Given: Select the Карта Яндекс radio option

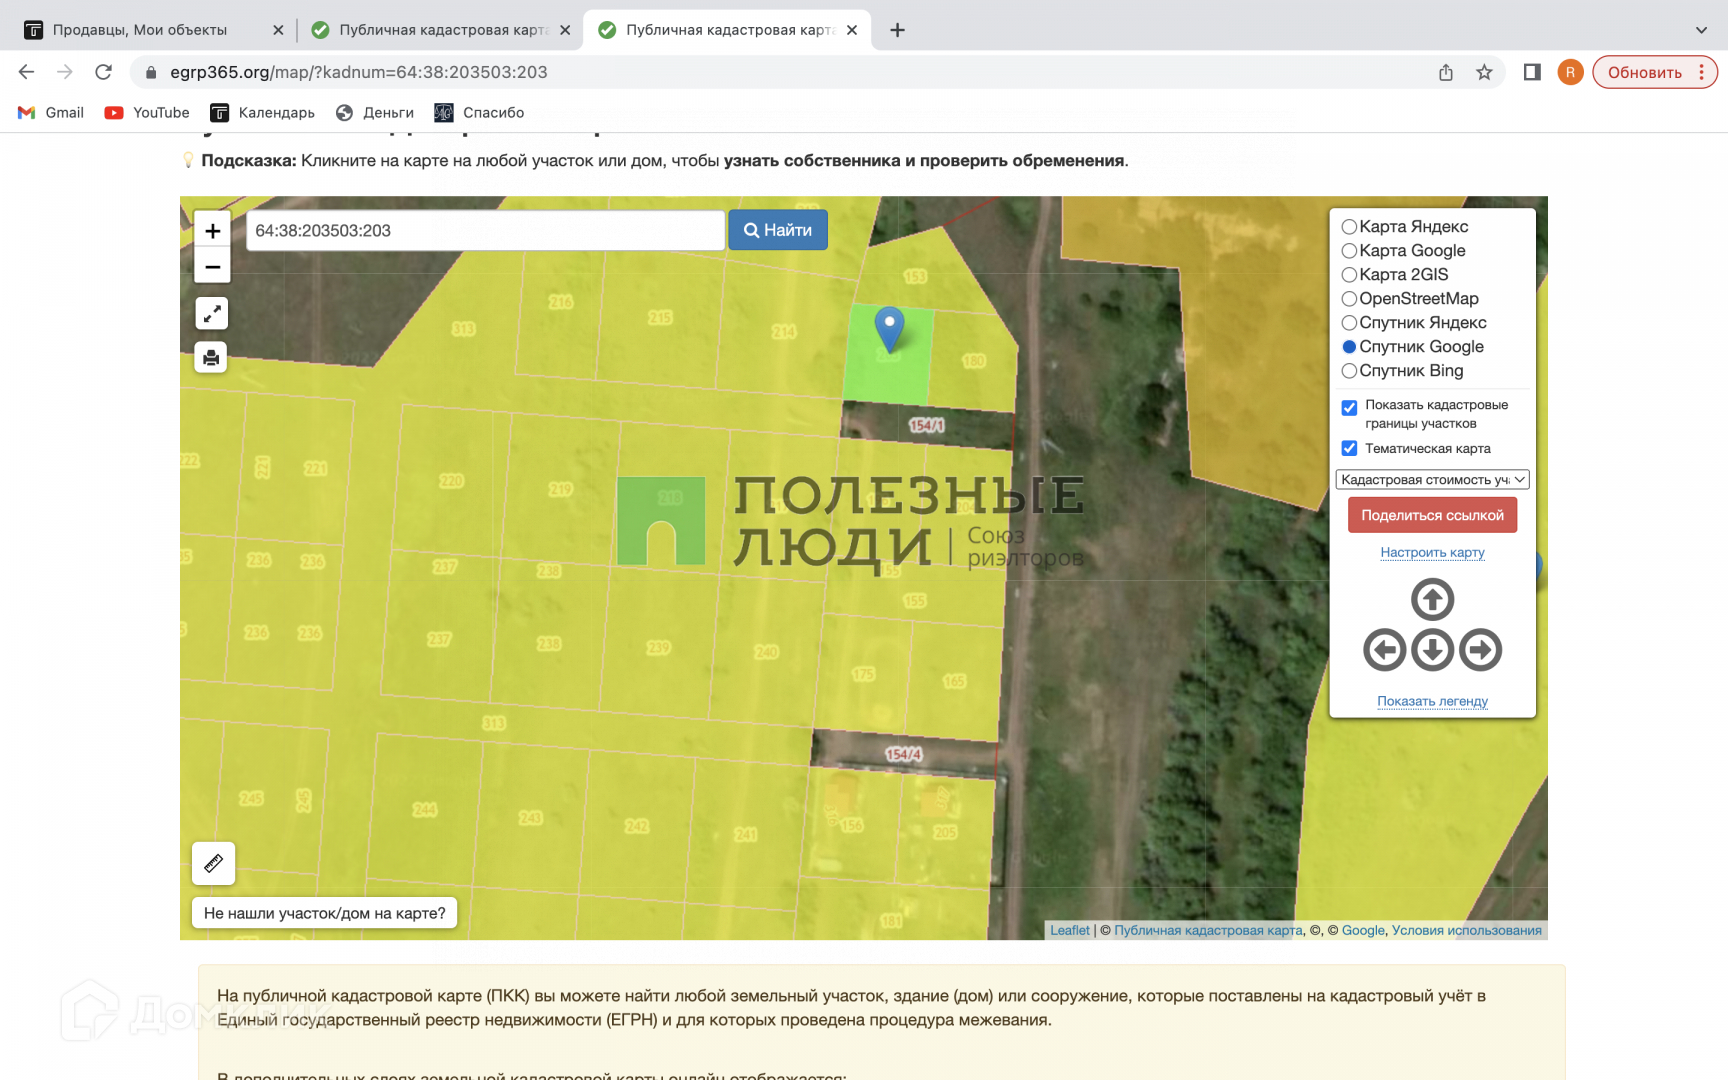Looking at the screenshot, I should (x=1349, y=227).
